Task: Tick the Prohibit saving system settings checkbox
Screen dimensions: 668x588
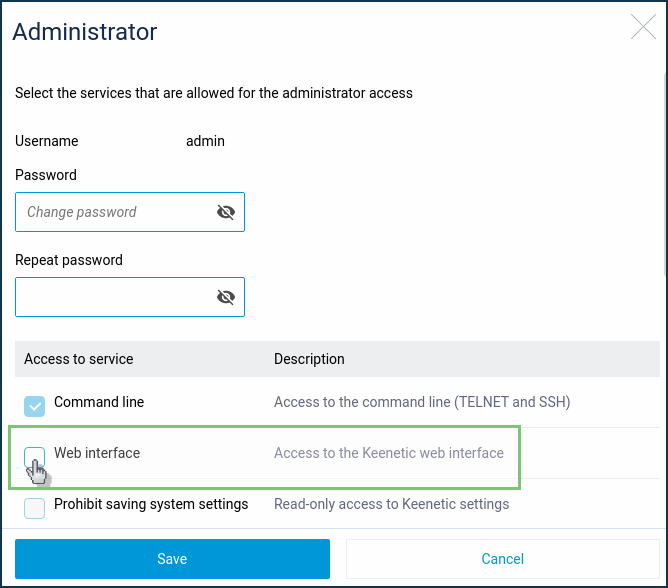Action: [x=35, y=508]
